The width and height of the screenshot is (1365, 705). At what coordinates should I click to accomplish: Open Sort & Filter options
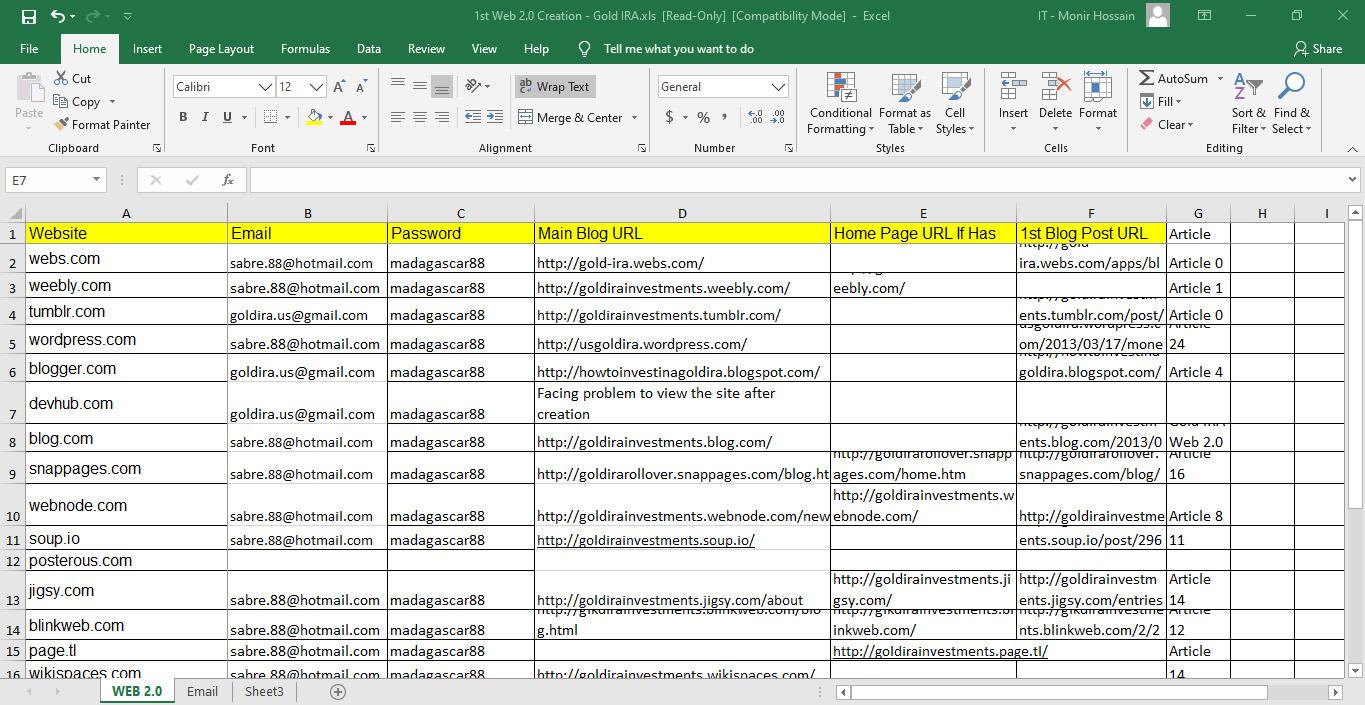1247,104
